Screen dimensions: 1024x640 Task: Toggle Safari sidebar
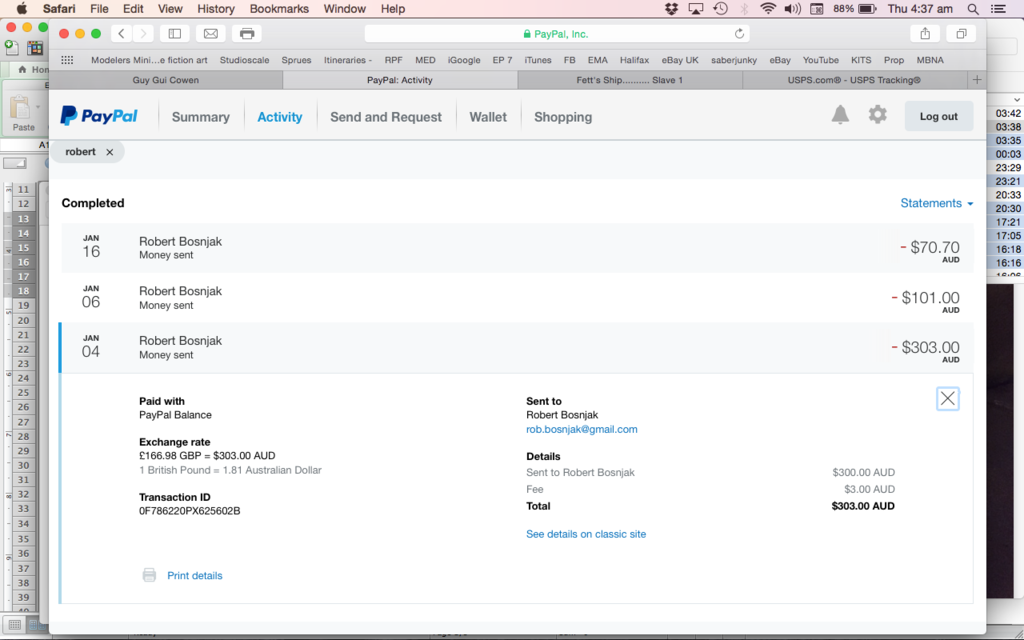click(174, 33)
